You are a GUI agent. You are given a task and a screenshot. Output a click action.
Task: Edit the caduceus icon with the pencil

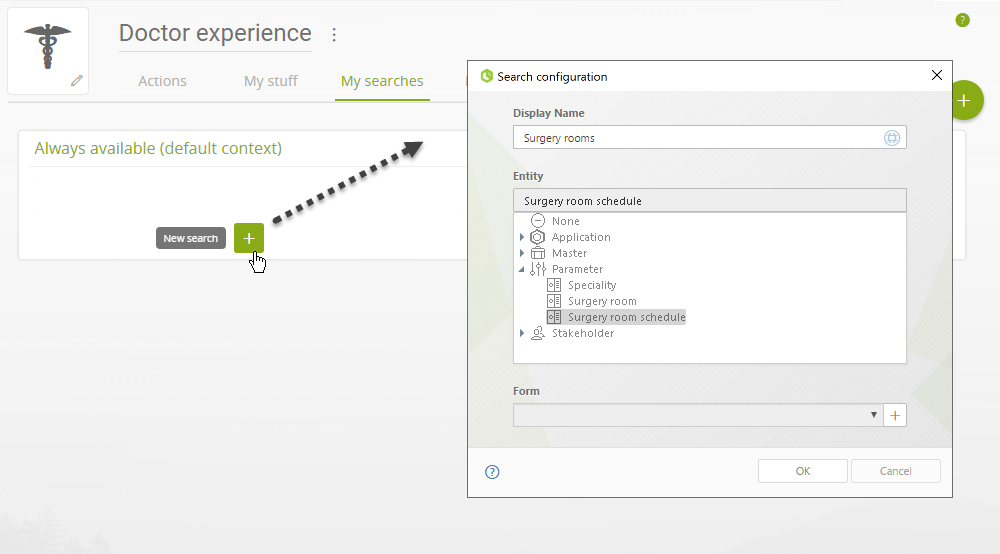point(77,80)
